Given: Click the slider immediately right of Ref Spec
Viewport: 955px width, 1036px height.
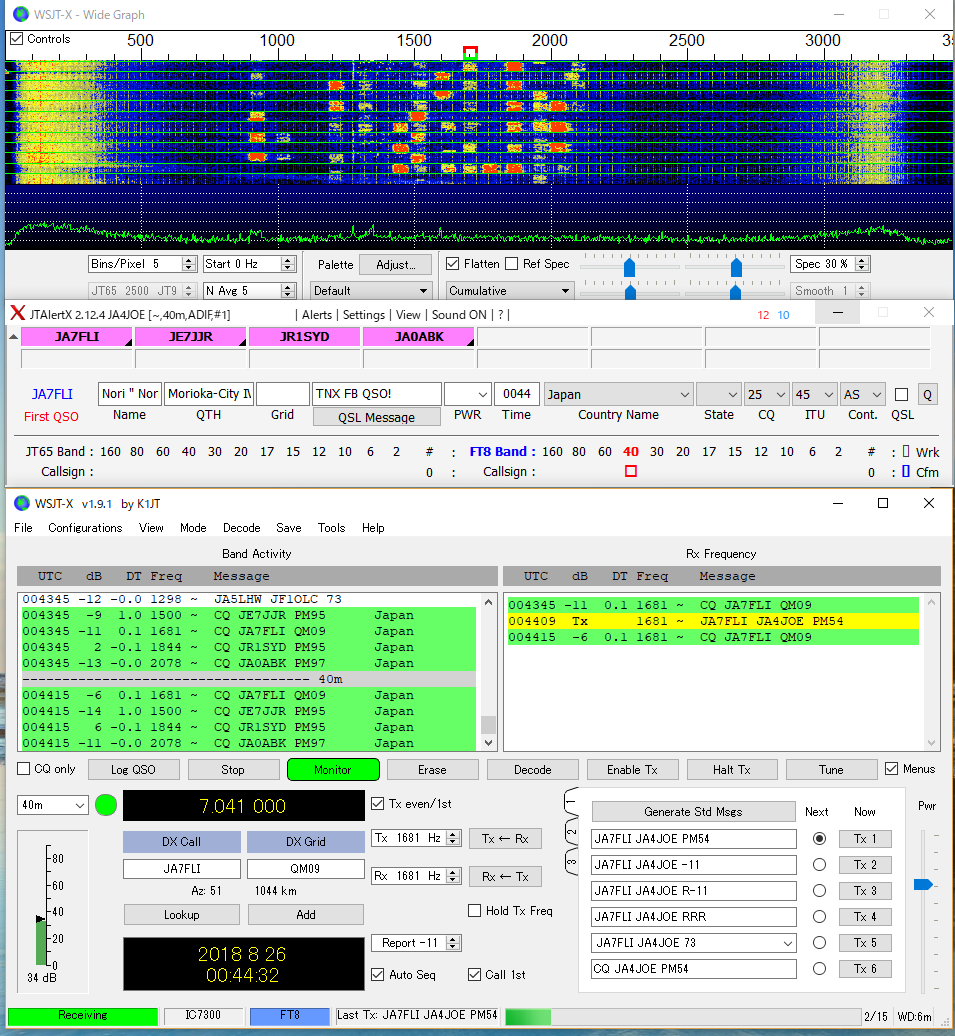Looking at the screenshot, I should (629, 266).
